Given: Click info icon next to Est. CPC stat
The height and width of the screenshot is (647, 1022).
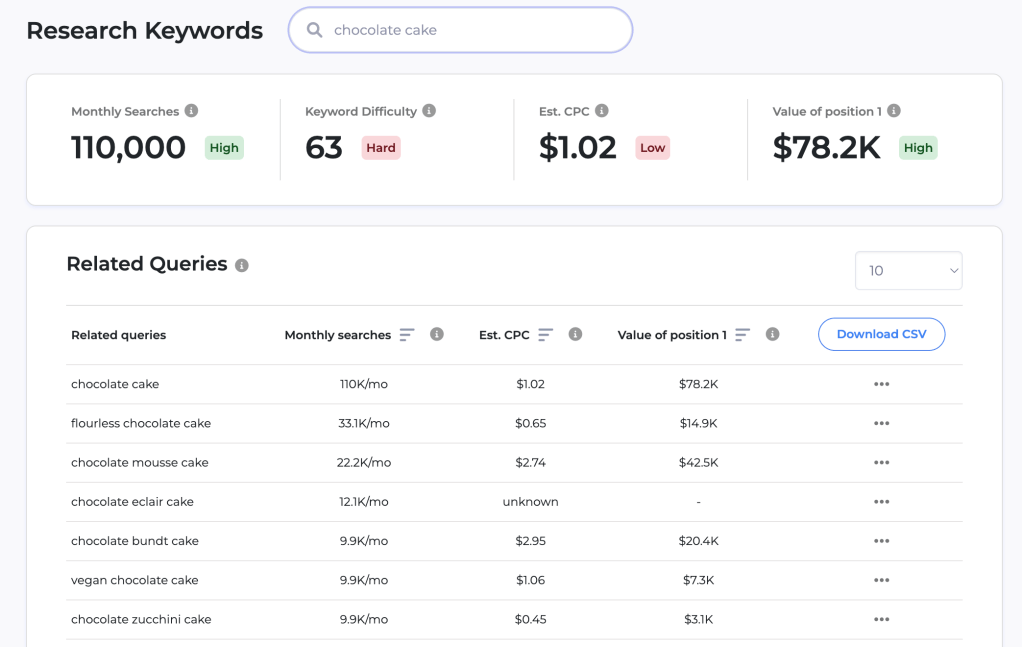Looking at the screenshot, I should pyautogui.click(x=602, y=111).
